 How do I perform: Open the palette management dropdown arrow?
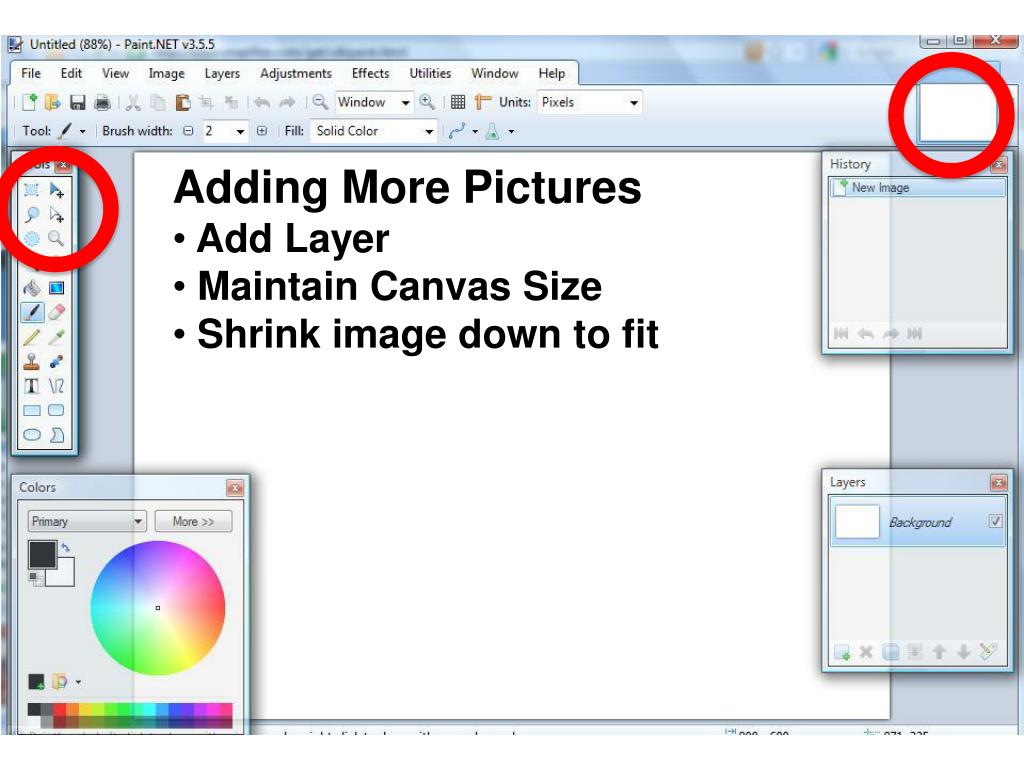tap(78, 682)
